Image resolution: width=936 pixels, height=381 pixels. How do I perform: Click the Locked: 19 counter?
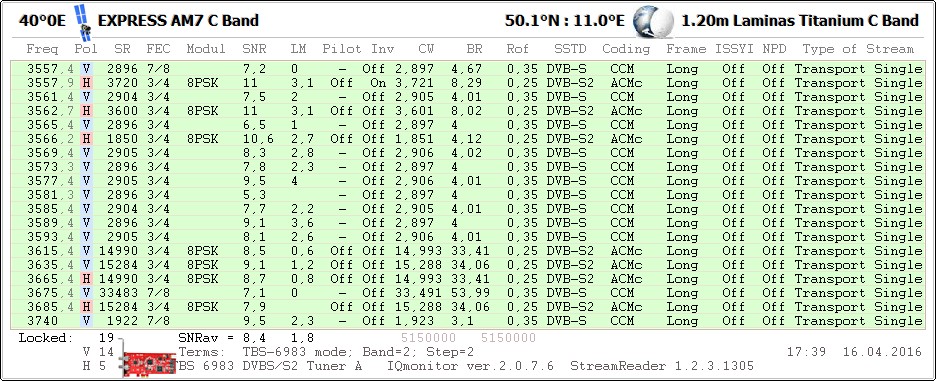[66, 338]
